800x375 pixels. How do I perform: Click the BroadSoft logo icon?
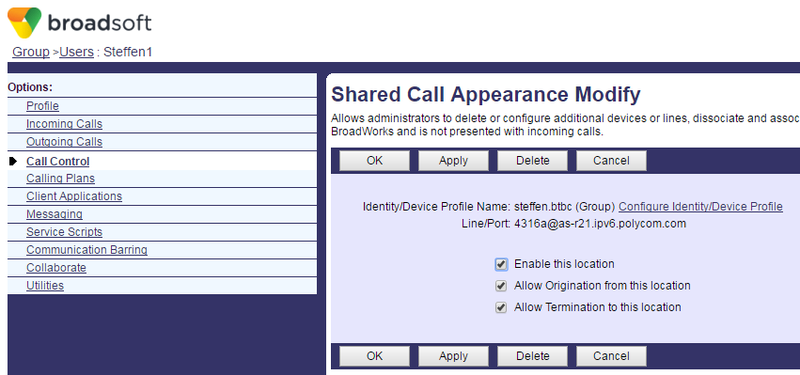pos(24,22)
